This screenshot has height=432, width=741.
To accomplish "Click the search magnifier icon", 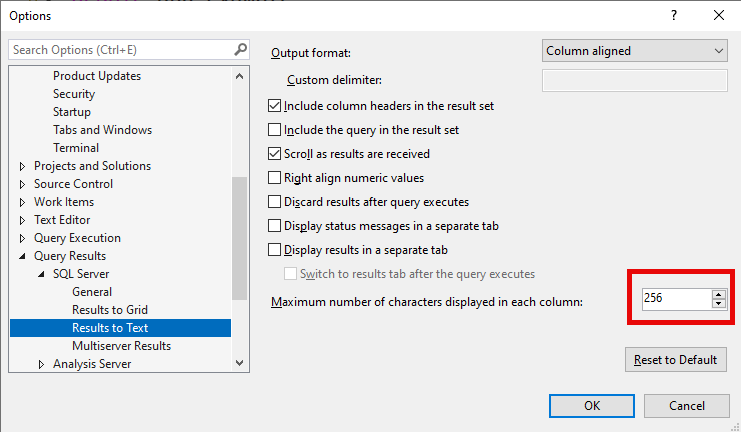I will click(x=240, y=49).
